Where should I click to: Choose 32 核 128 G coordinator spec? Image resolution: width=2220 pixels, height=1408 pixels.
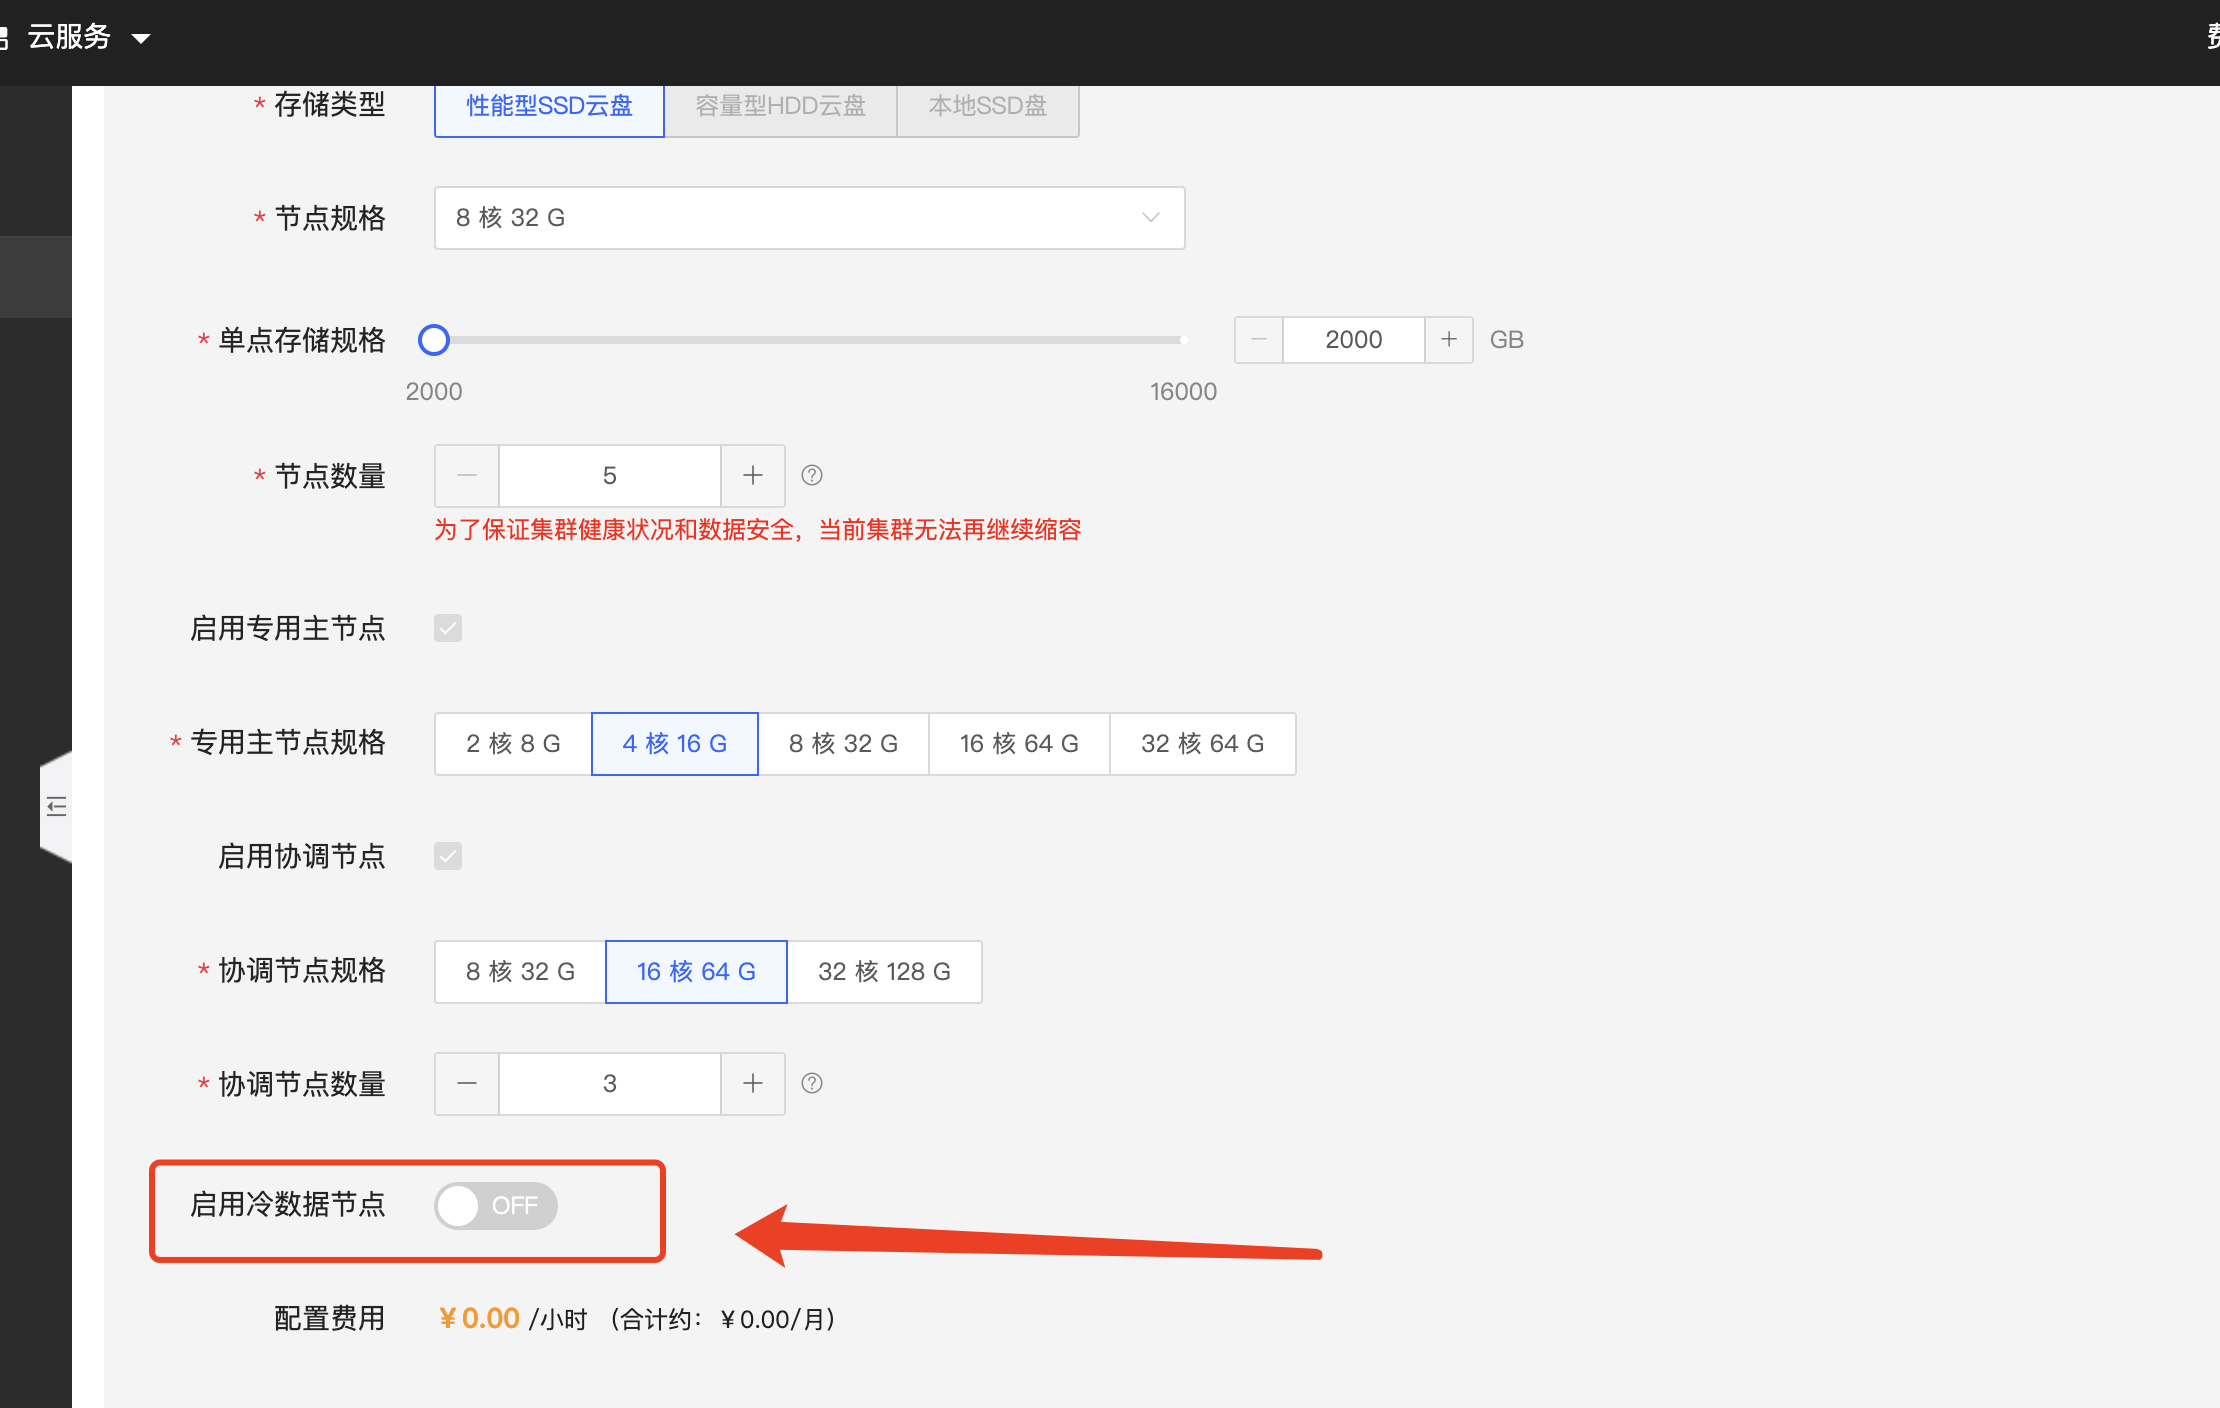pyautogui.click(x=884, y=972)
